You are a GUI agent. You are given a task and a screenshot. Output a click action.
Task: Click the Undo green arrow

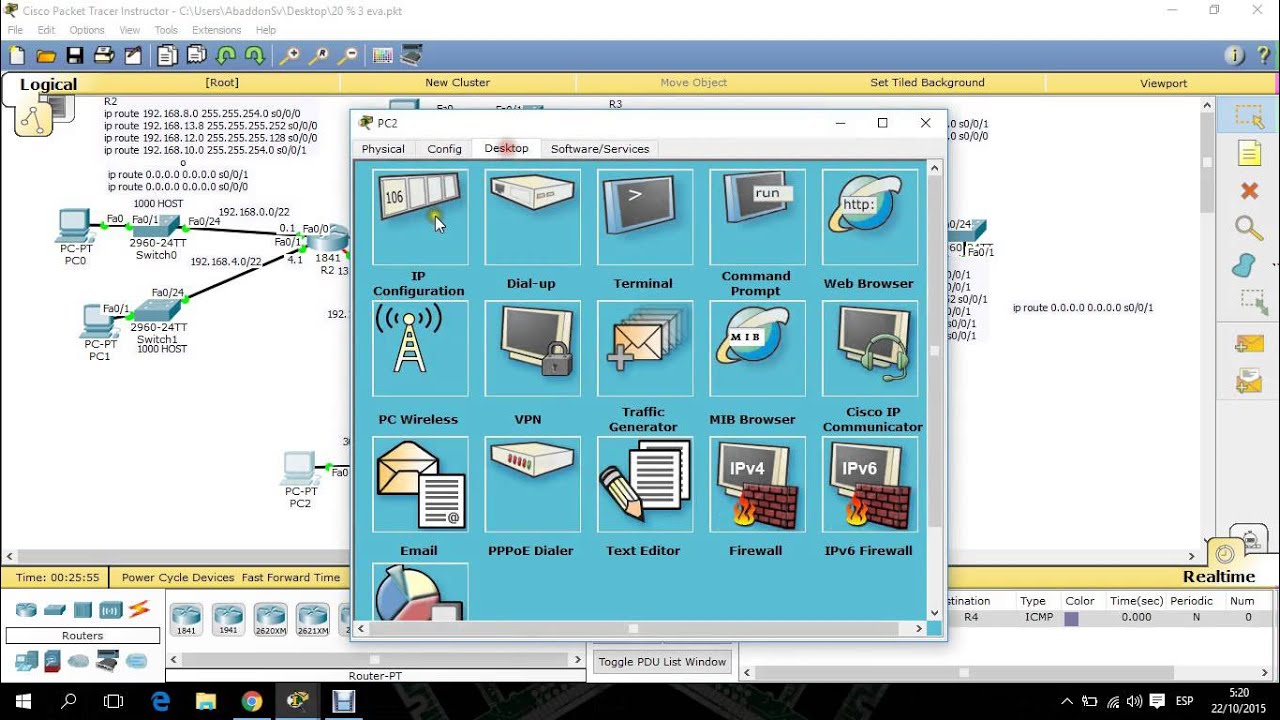226,56
